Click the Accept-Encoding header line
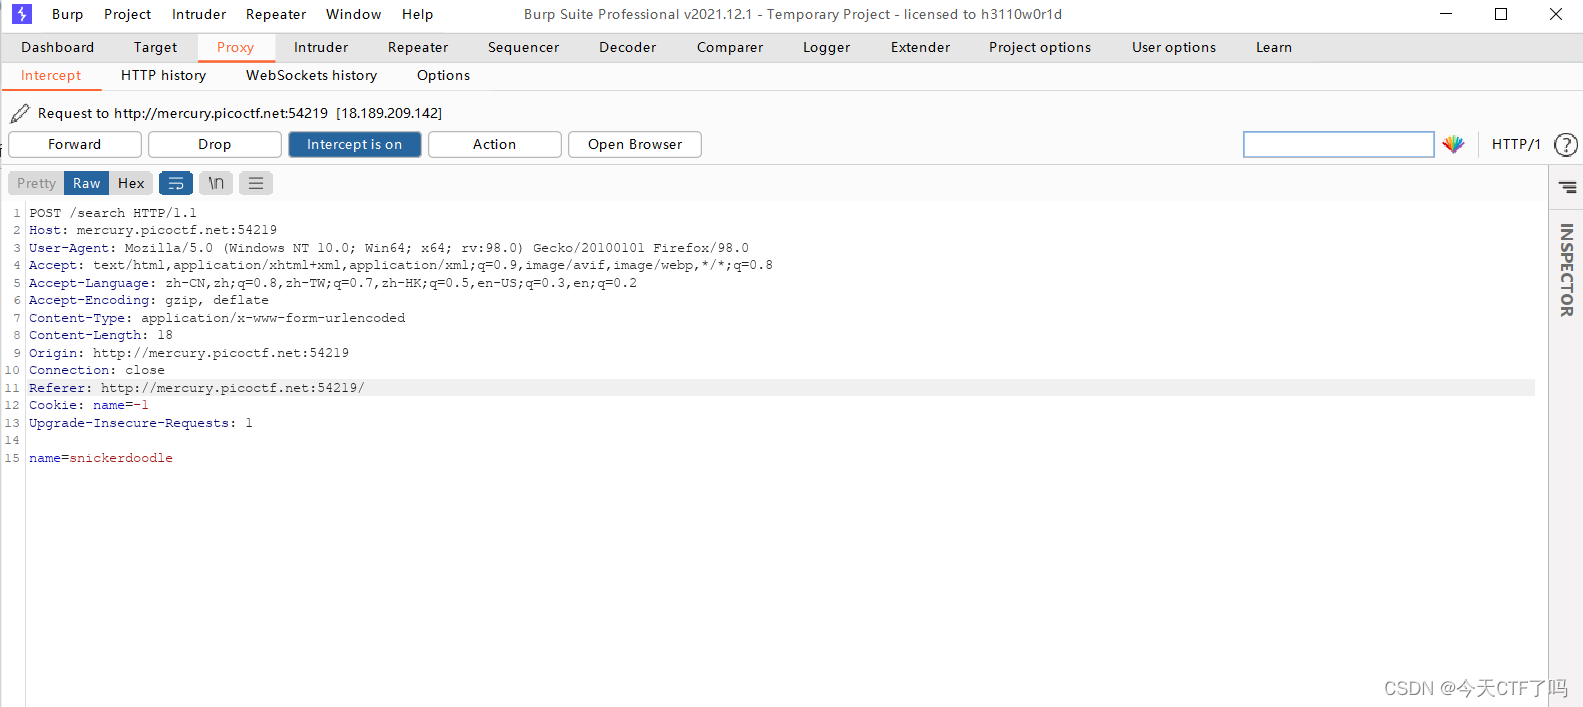This screenshot has width=1583, height=707. click(149, 300)
